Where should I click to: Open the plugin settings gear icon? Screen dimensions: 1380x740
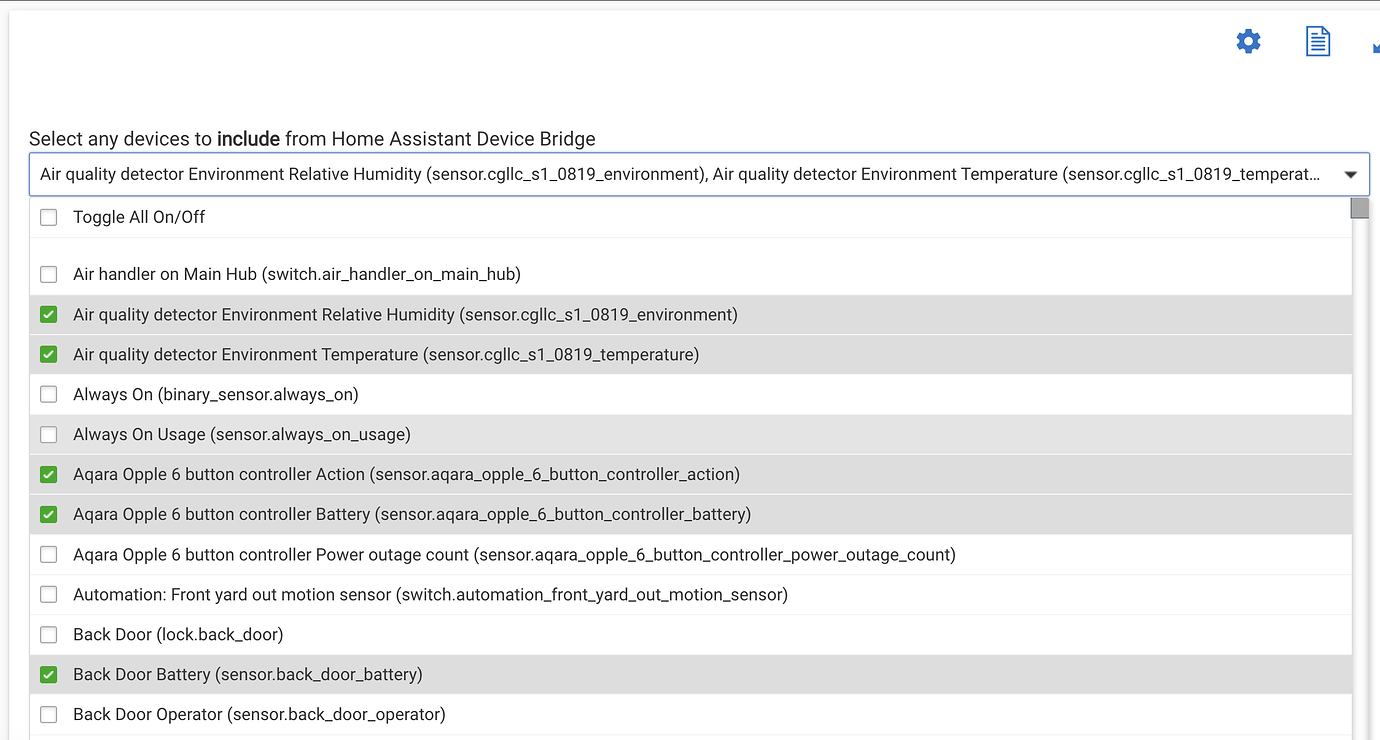coord(1248,41)
